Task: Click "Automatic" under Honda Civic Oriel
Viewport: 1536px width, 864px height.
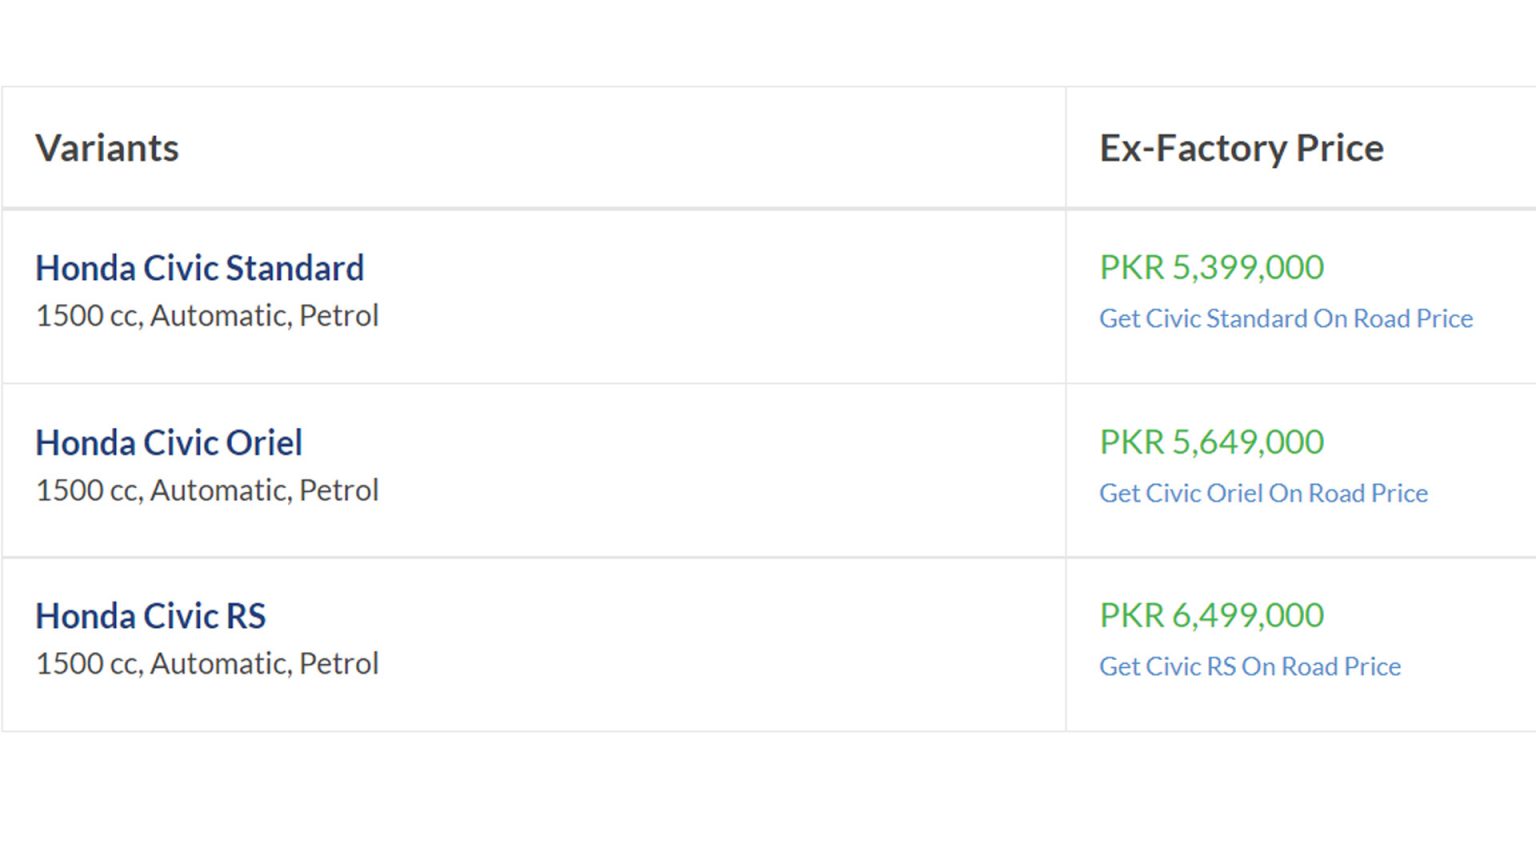Action: pos(218,491)
